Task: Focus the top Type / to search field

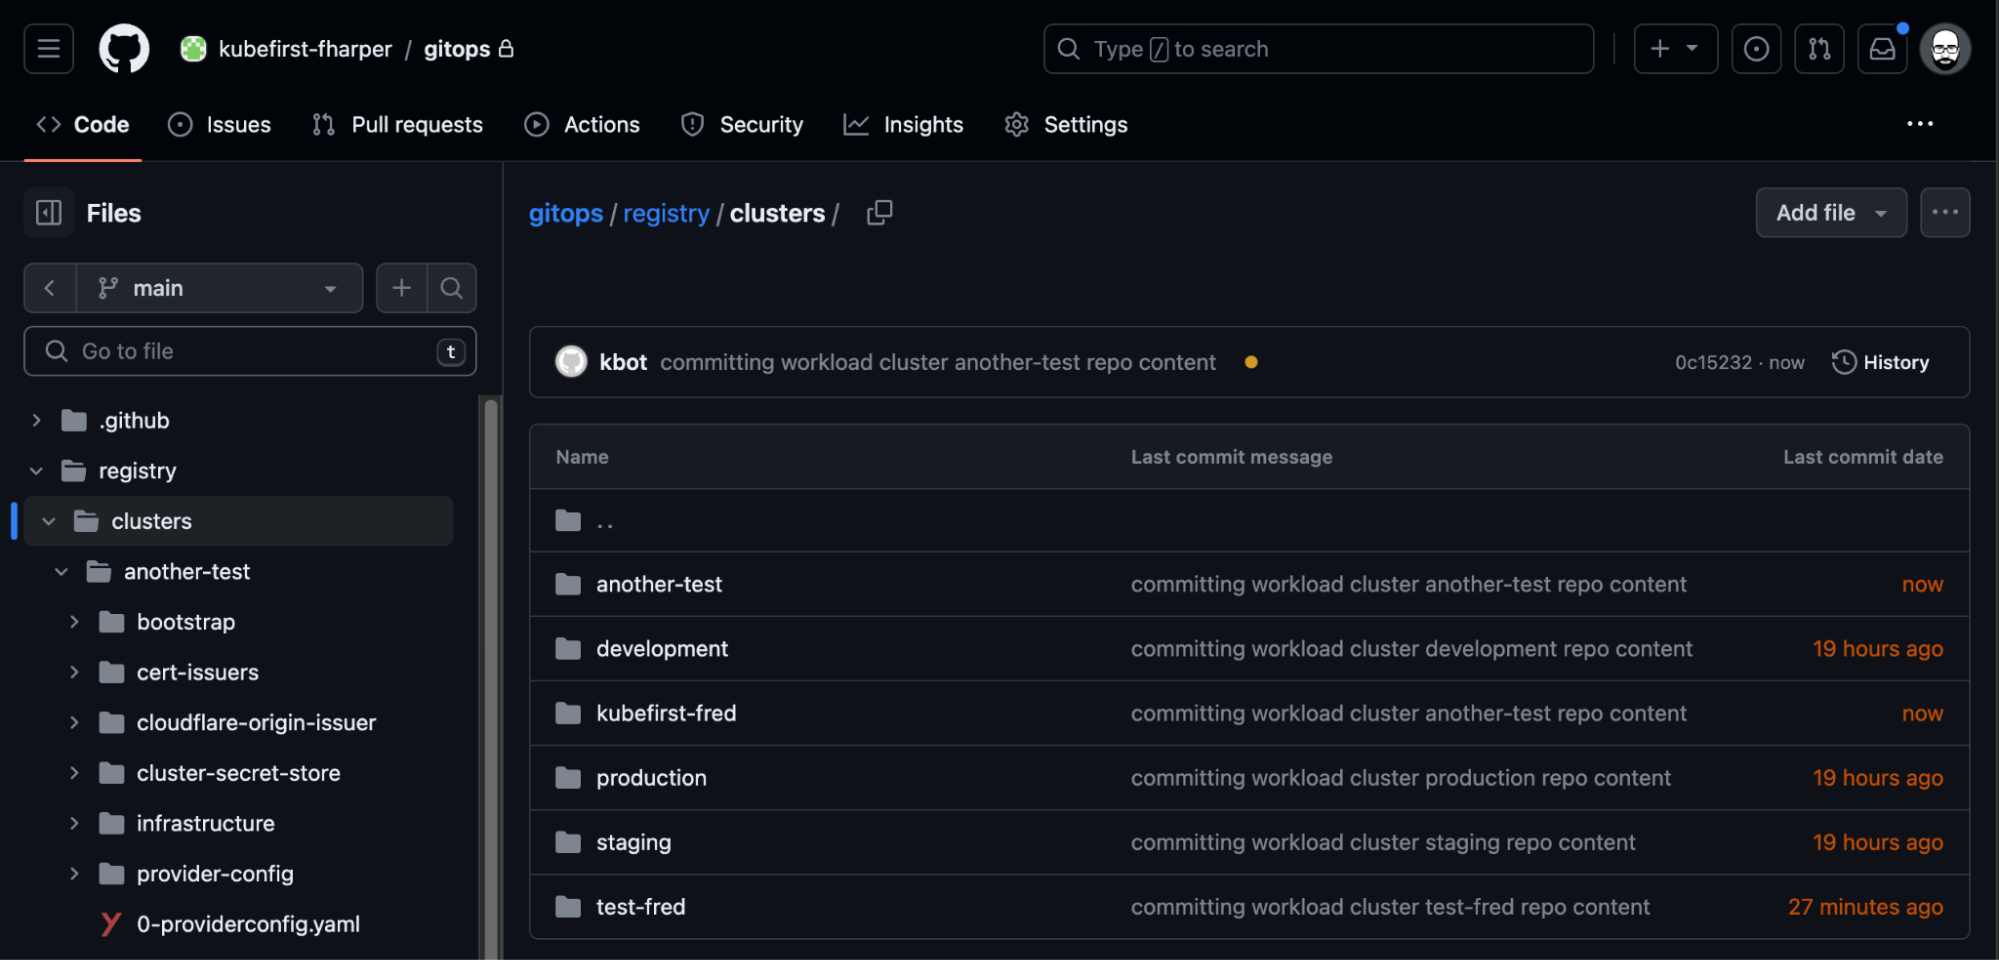Action: click(1318, 48)
